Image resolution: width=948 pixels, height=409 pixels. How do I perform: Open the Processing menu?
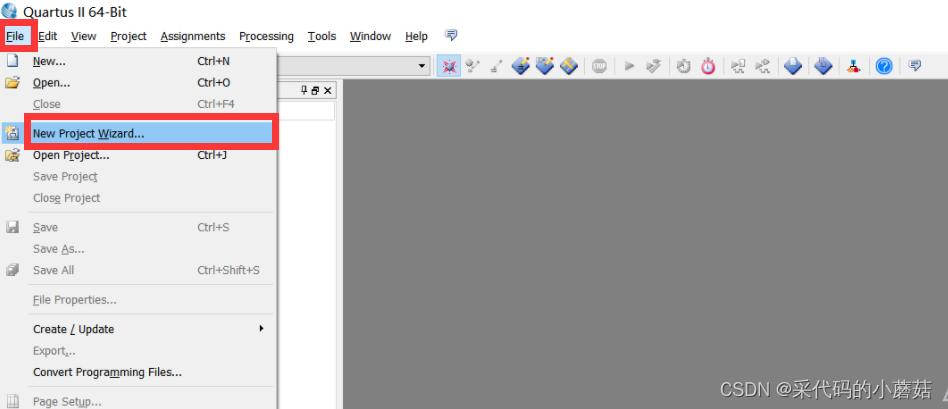point(266,36)
